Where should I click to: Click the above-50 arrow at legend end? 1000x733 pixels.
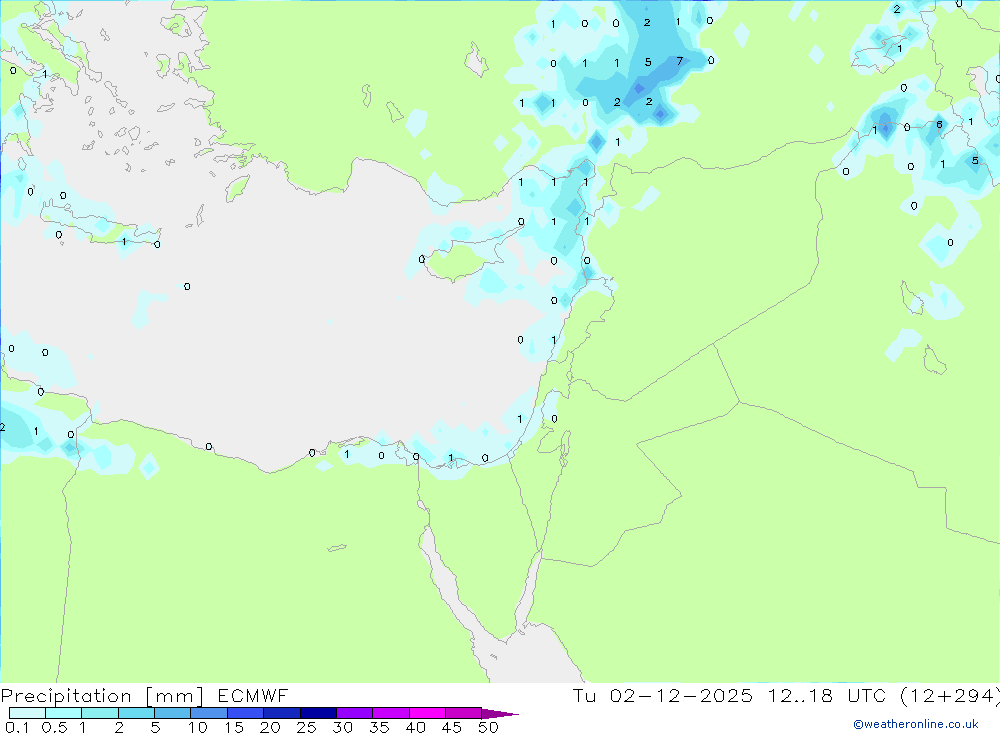coord(499,713)
